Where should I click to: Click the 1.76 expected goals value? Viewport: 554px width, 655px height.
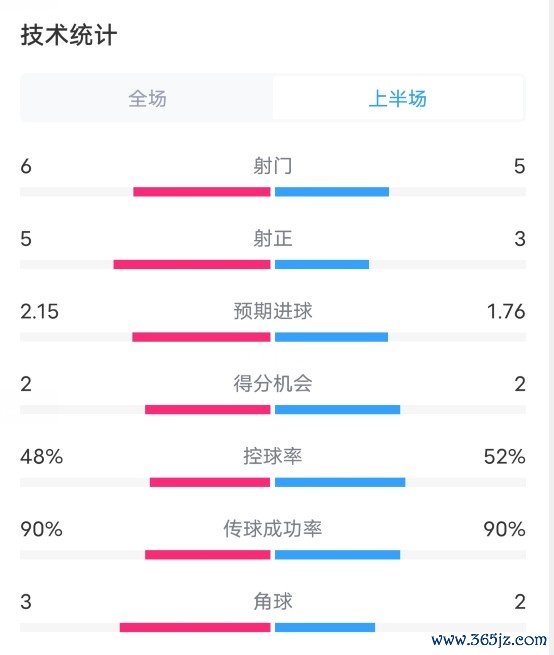pyautogui.click(x=506, y=312)
